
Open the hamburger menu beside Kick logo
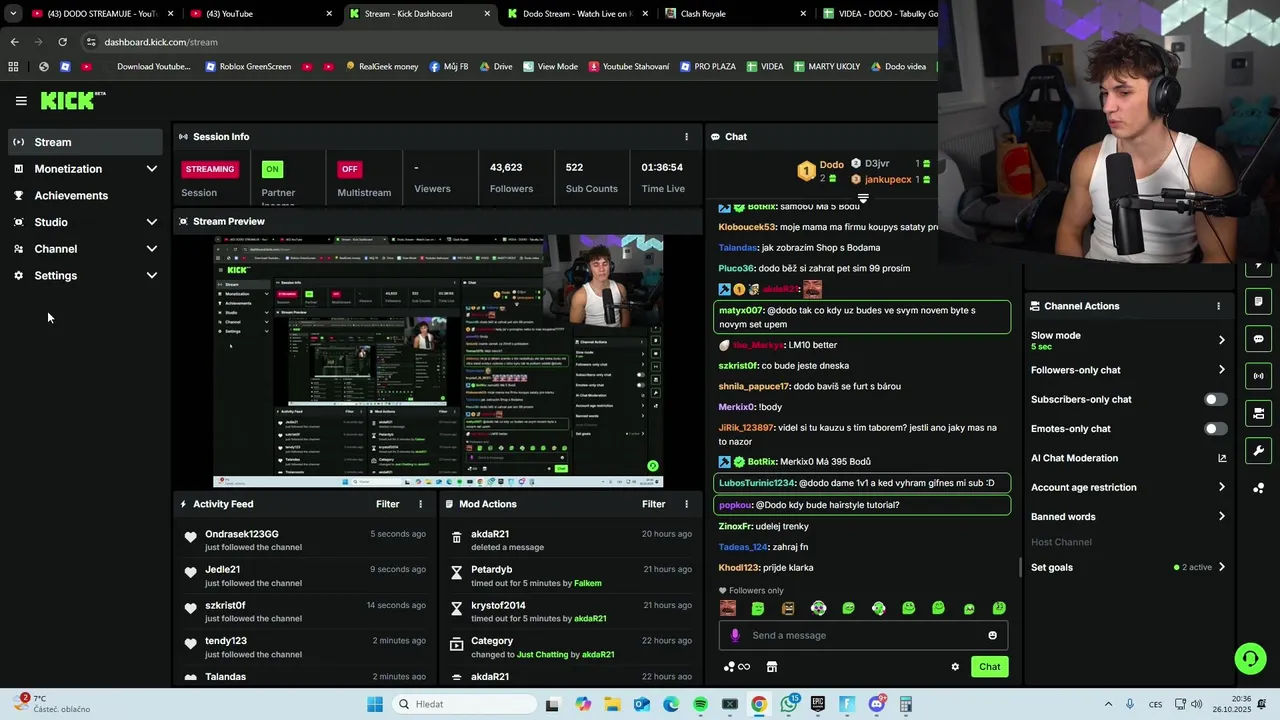(x=21, y=101)
